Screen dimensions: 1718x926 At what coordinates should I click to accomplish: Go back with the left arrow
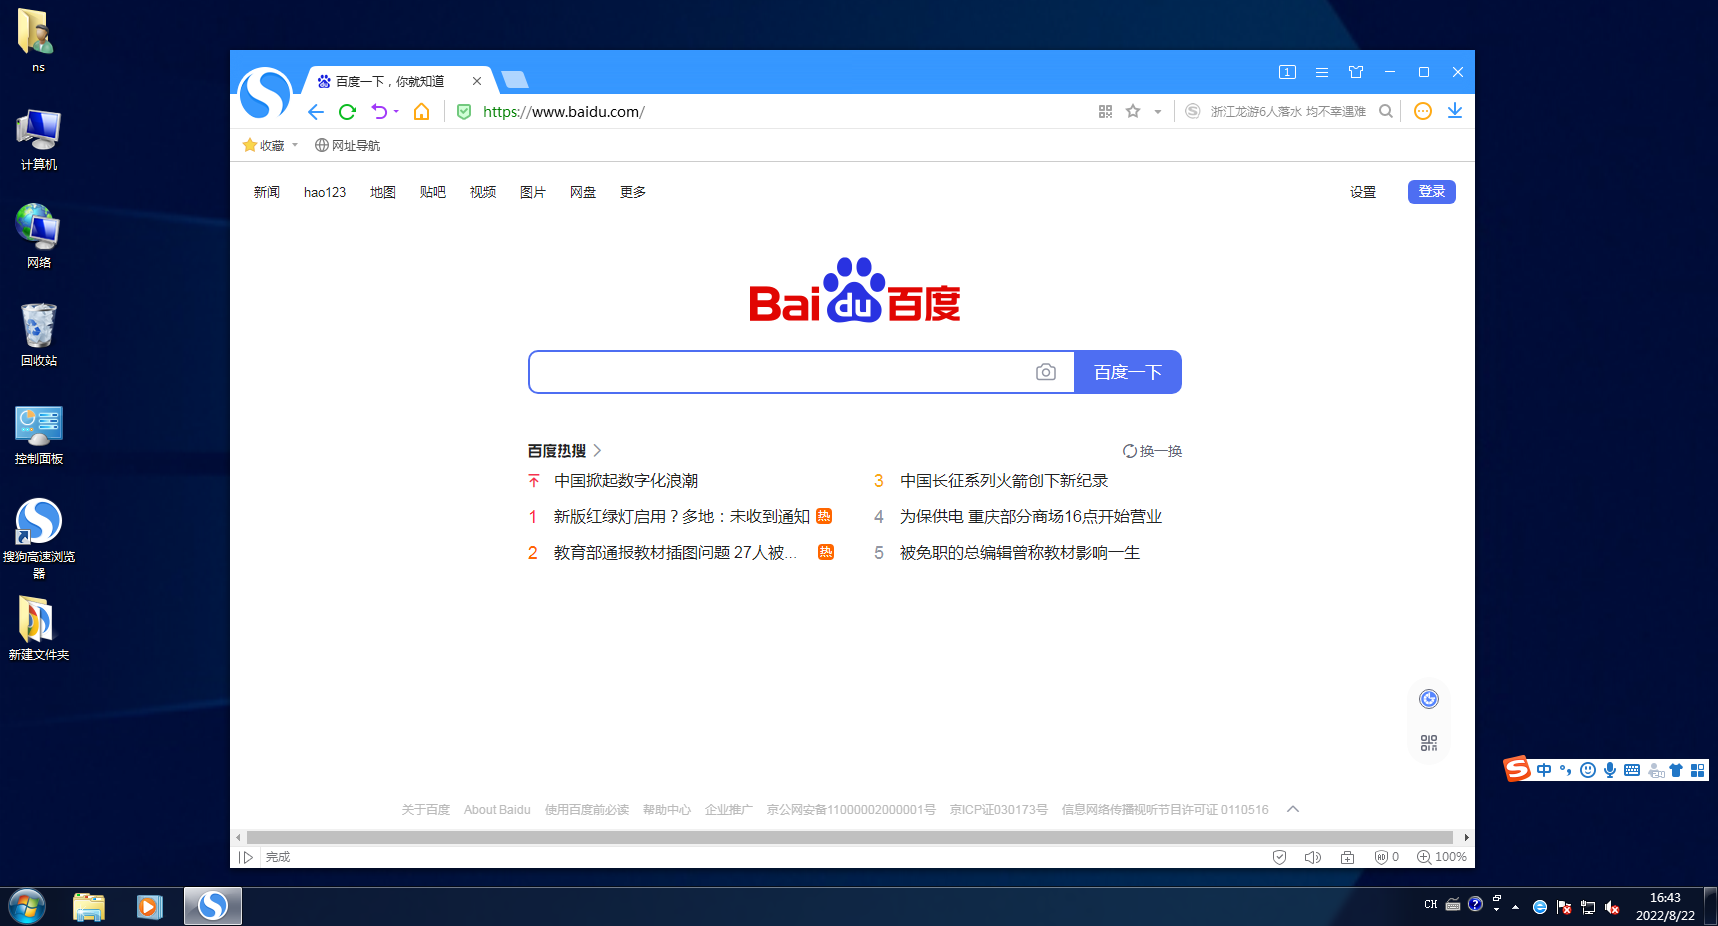[x=316, y=112]
